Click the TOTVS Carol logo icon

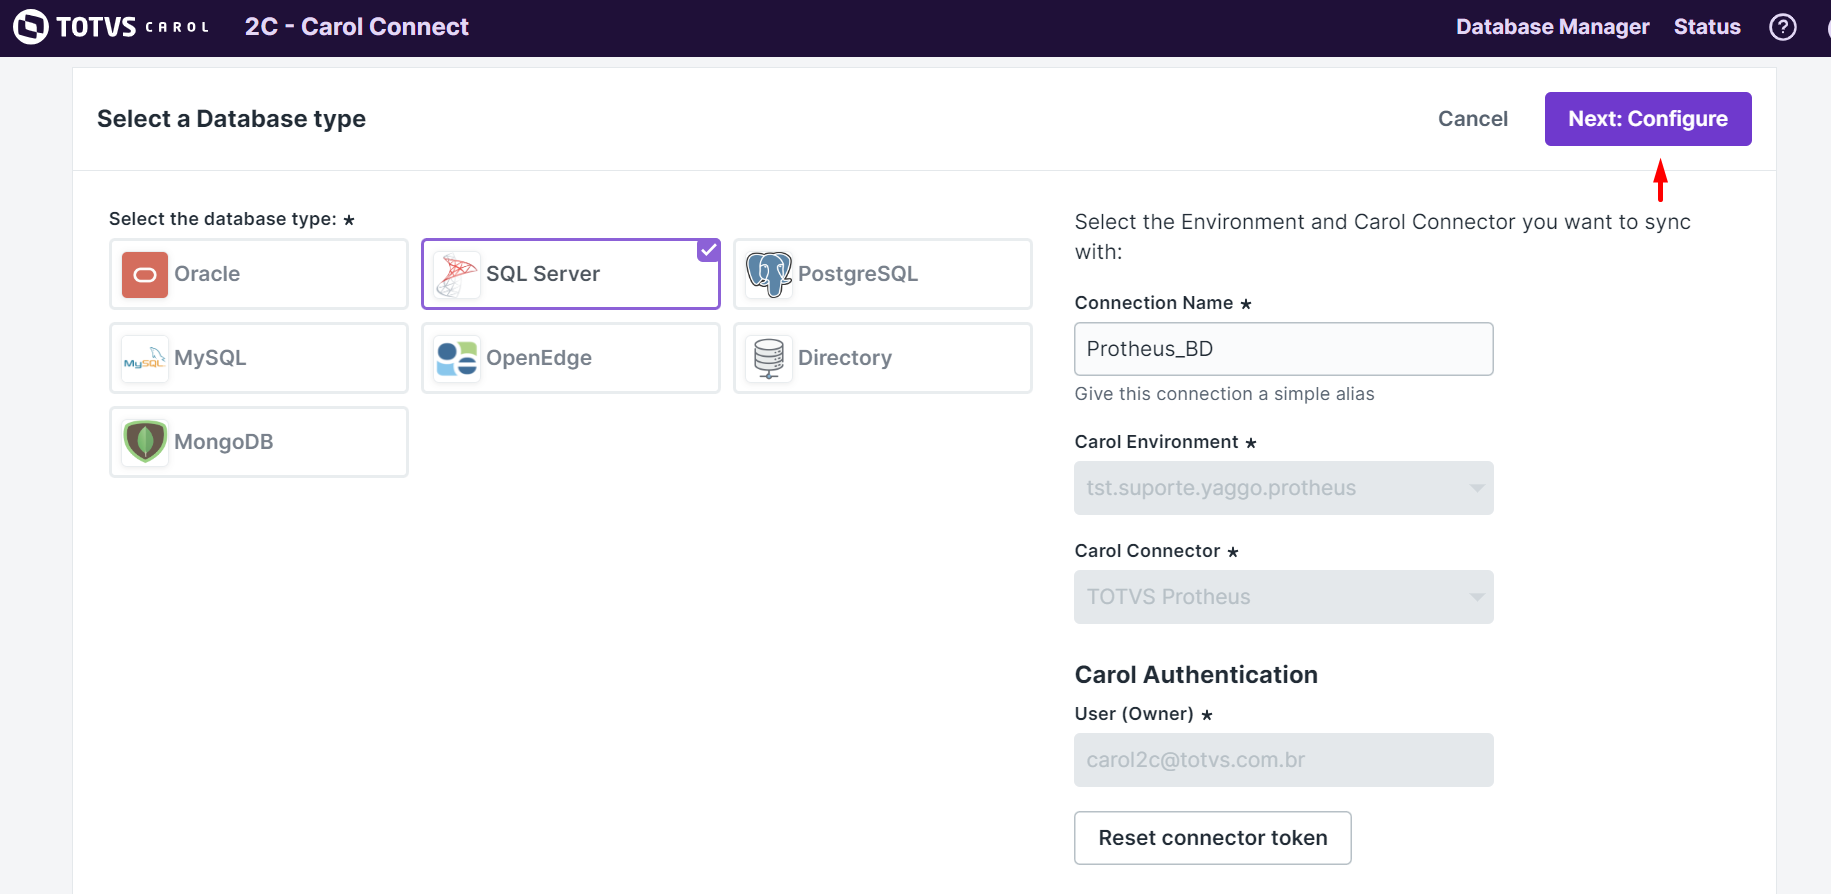tap(31, 27)
